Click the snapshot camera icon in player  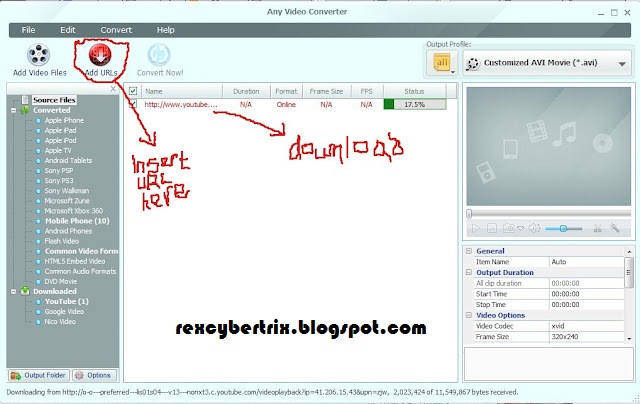pyautogui.click(x=508, y=229)
